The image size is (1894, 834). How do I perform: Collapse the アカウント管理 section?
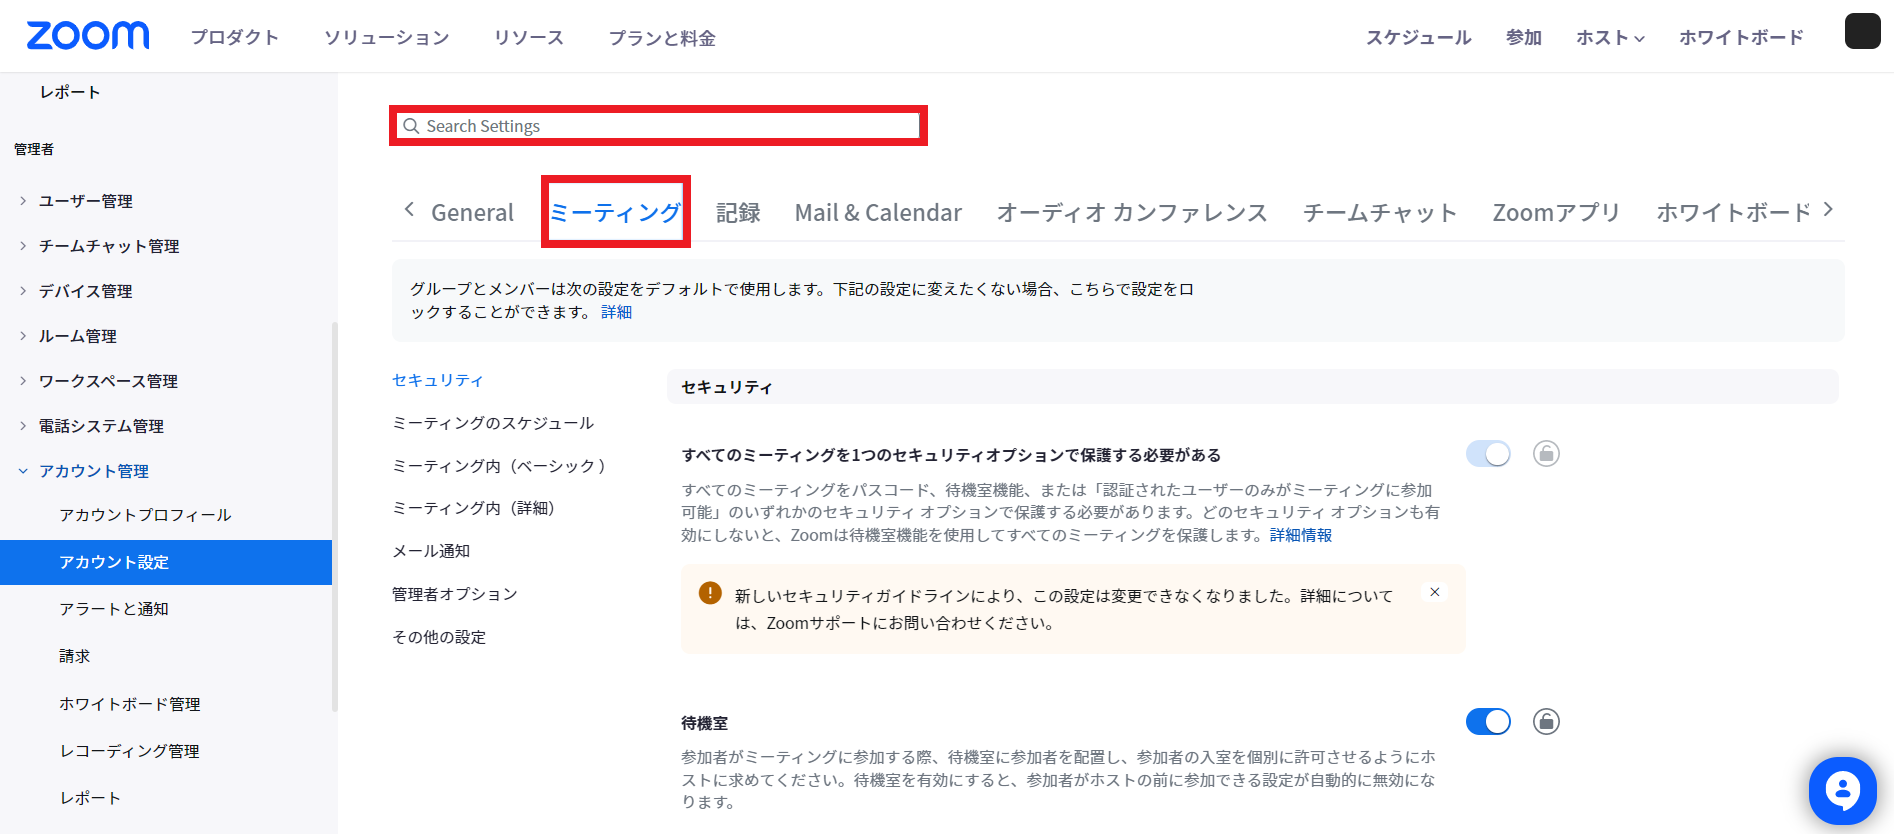pyautogui.click(x=93, y=471)
